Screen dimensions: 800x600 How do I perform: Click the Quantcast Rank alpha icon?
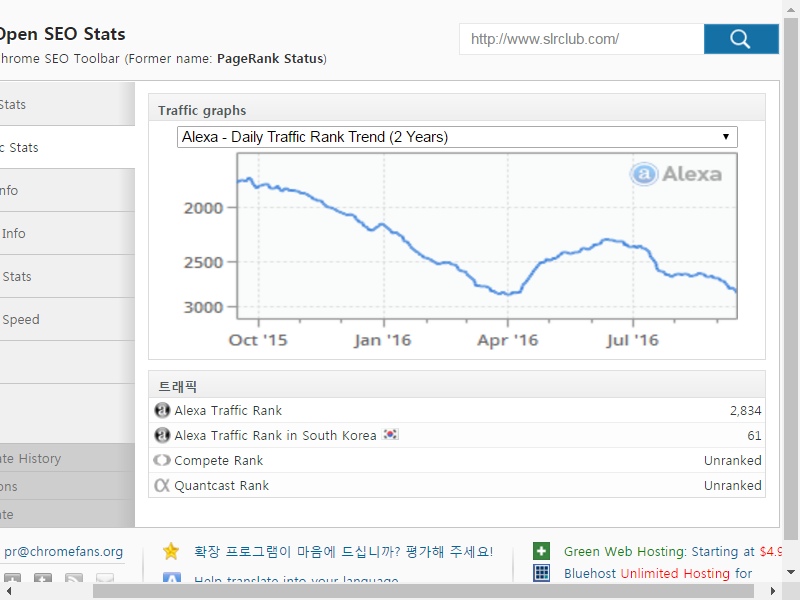[x=162, y=485]
